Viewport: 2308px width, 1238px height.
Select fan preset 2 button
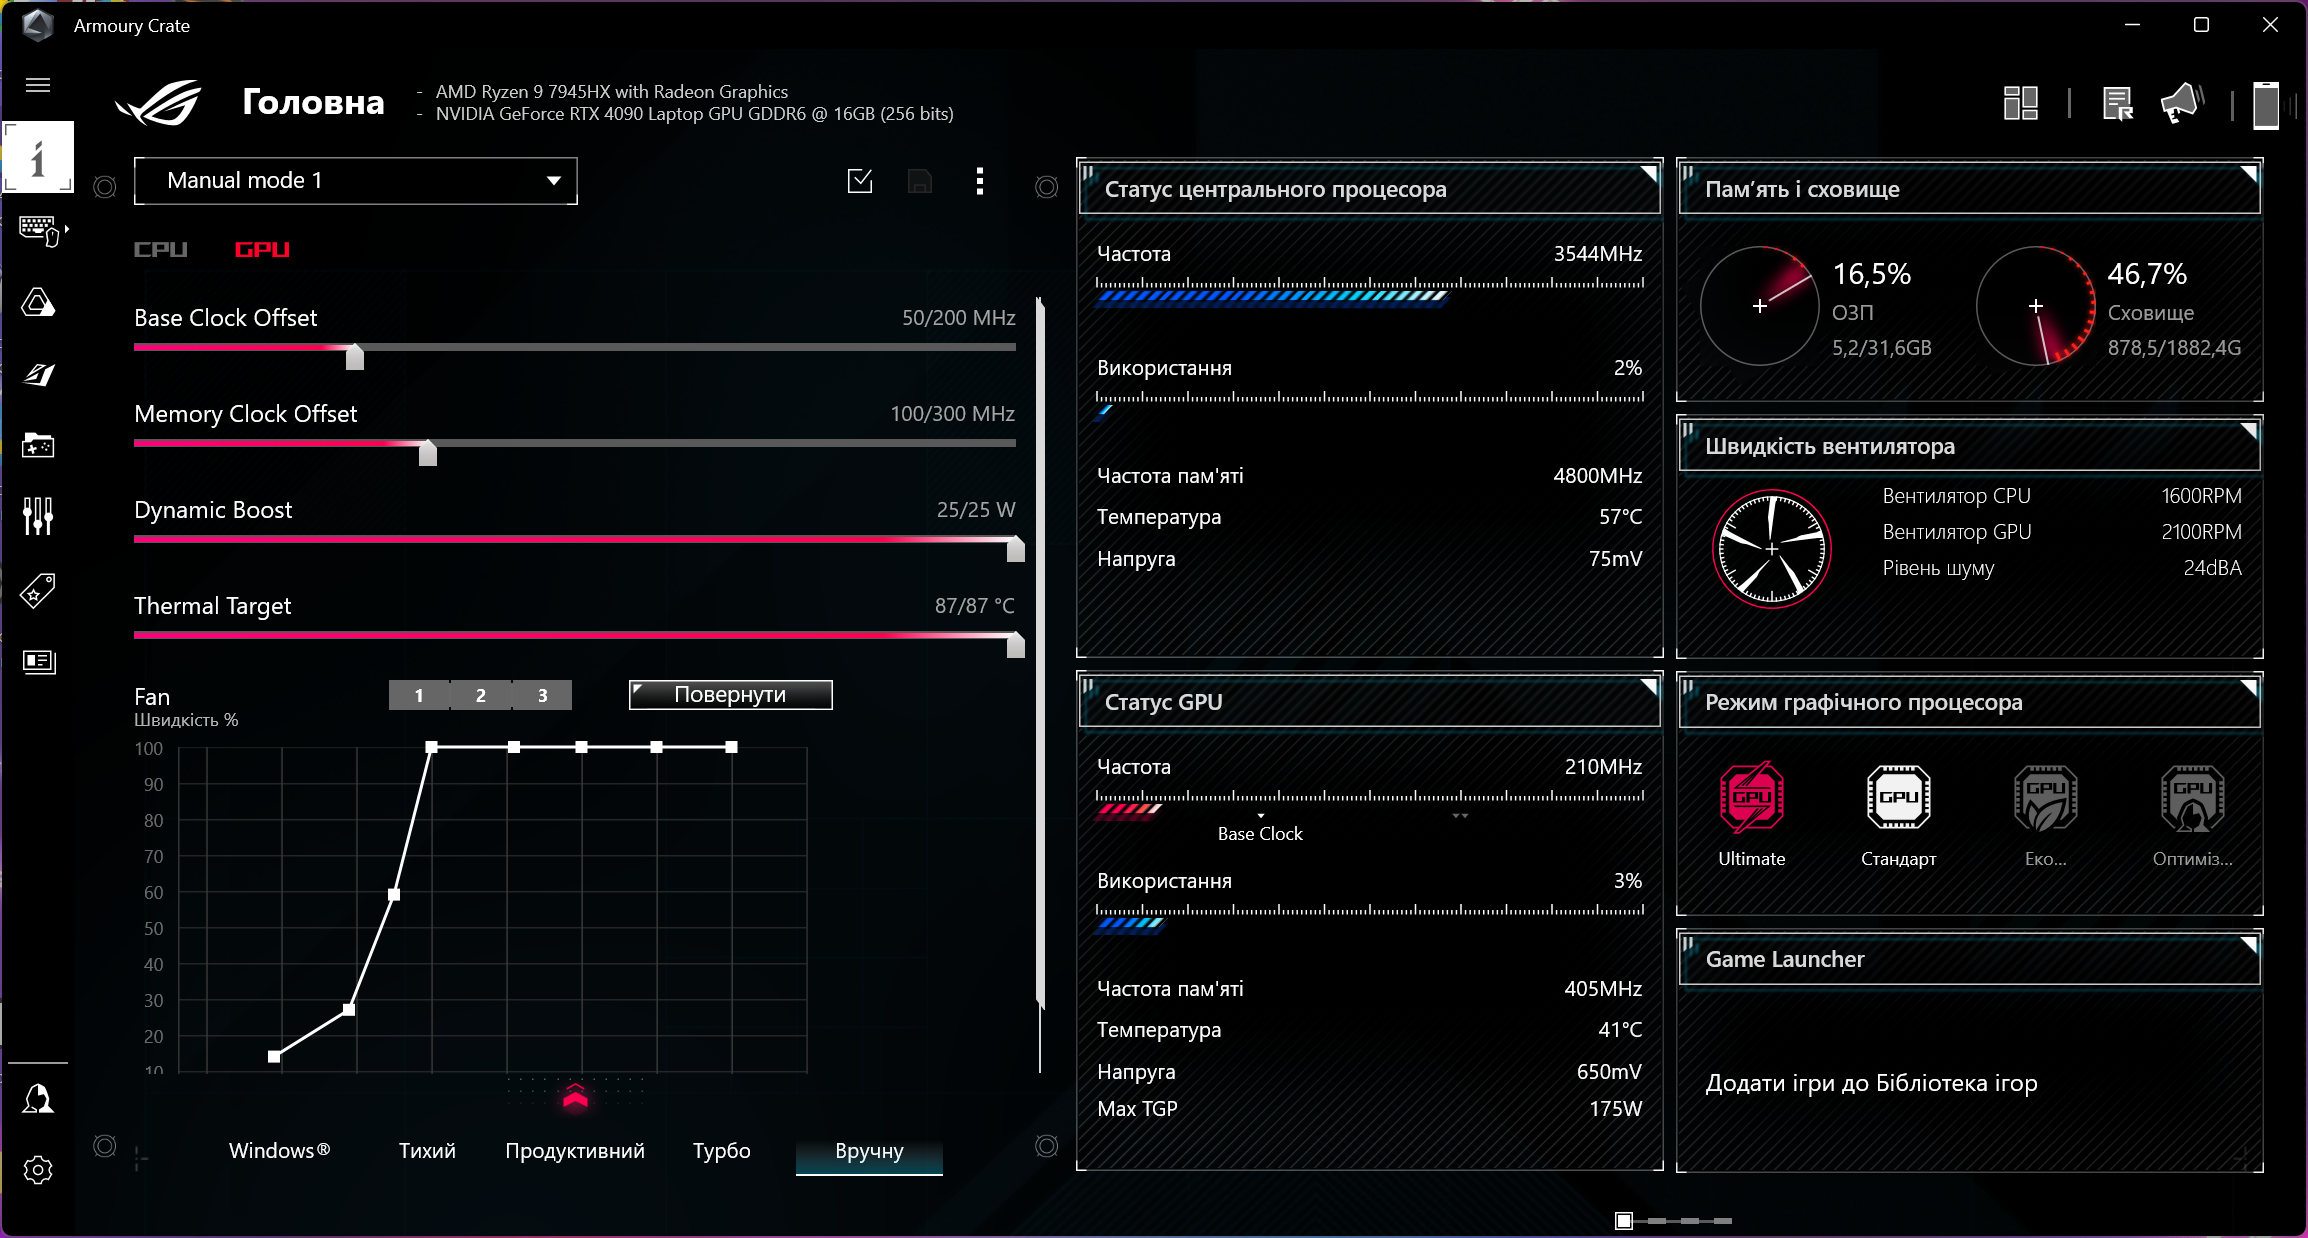click(480, 695)
